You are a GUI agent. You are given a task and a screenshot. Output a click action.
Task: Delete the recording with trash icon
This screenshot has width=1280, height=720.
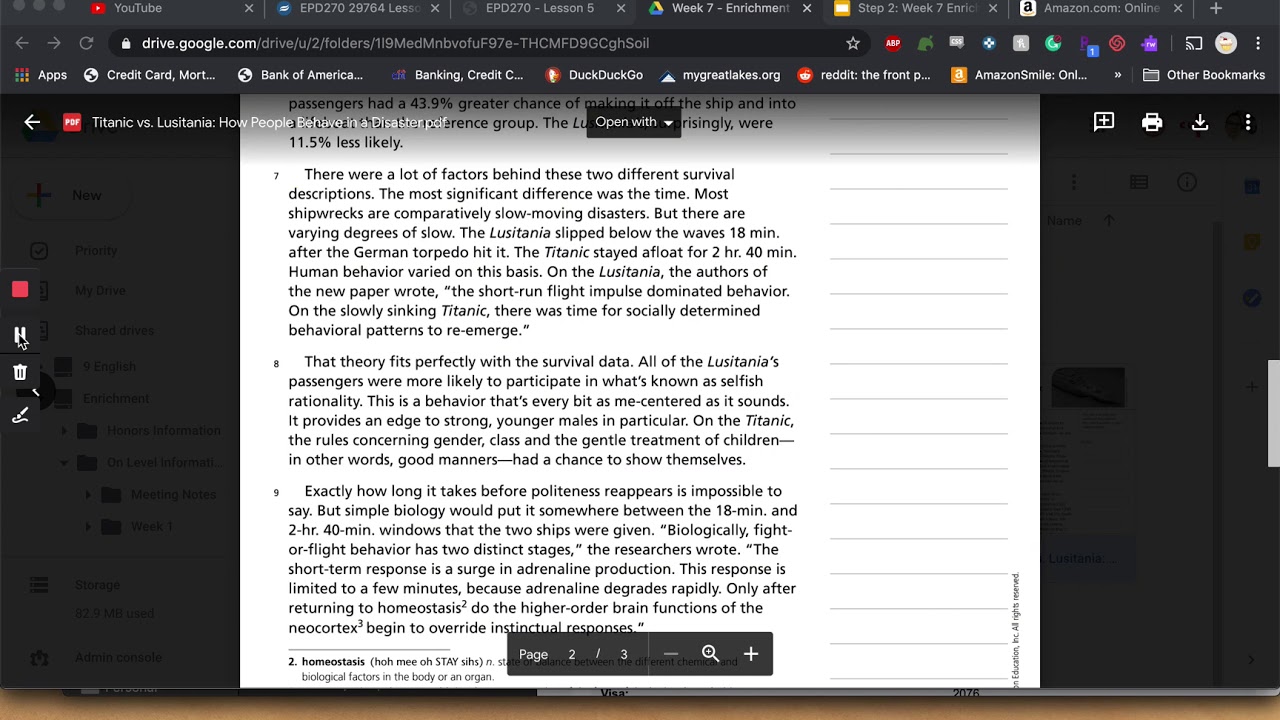point(20,373)
